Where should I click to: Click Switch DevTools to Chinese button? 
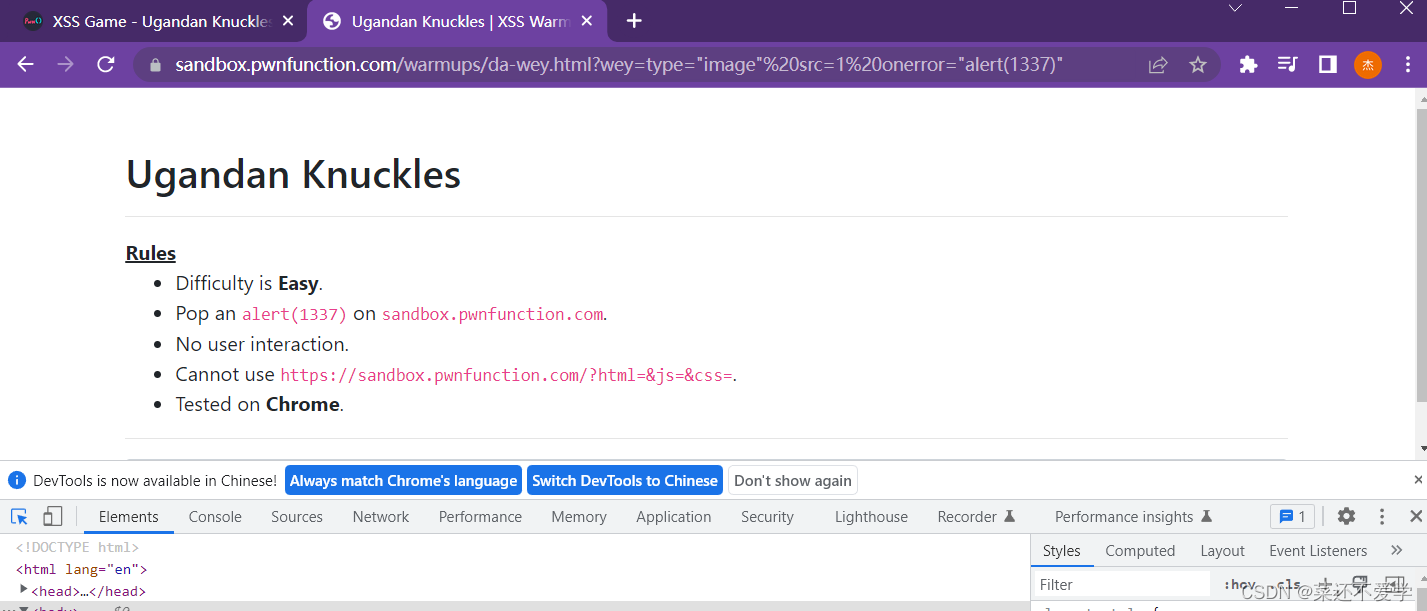[625, 481]
